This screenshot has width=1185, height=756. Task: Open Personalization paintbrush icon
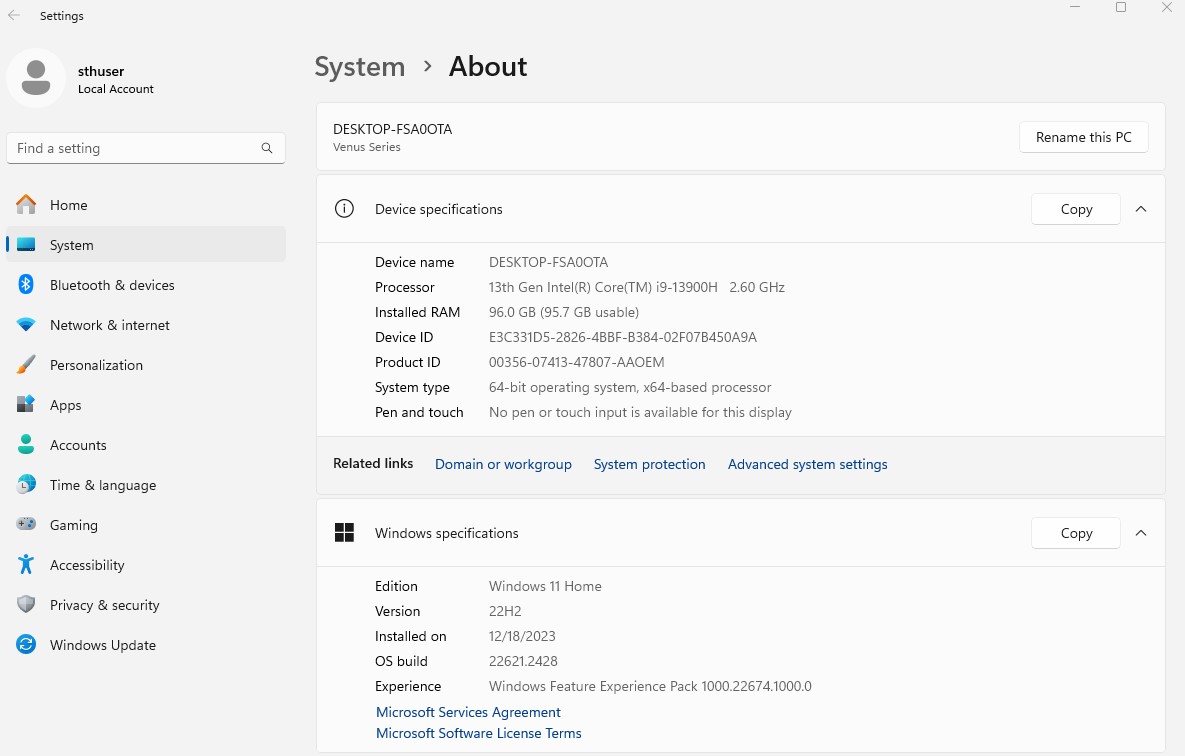(26, 365)
